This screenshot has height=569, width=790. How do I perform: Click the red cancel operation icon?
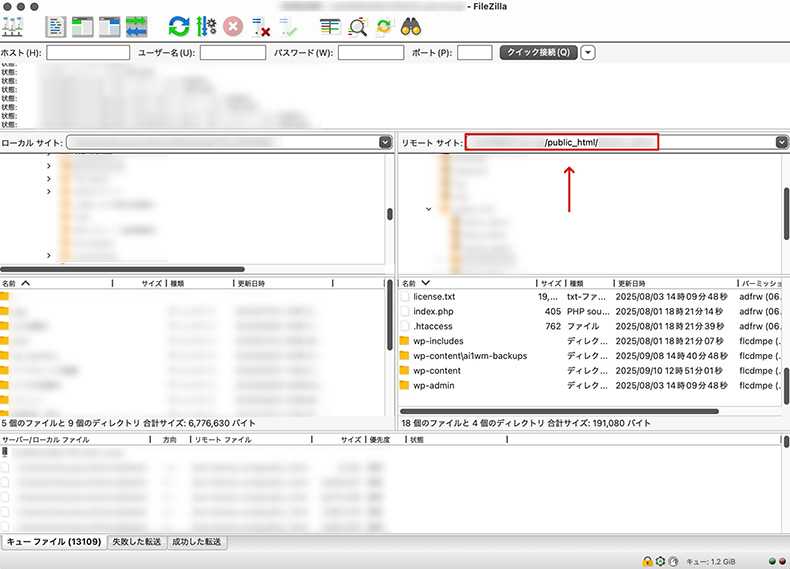coord(232,26)
